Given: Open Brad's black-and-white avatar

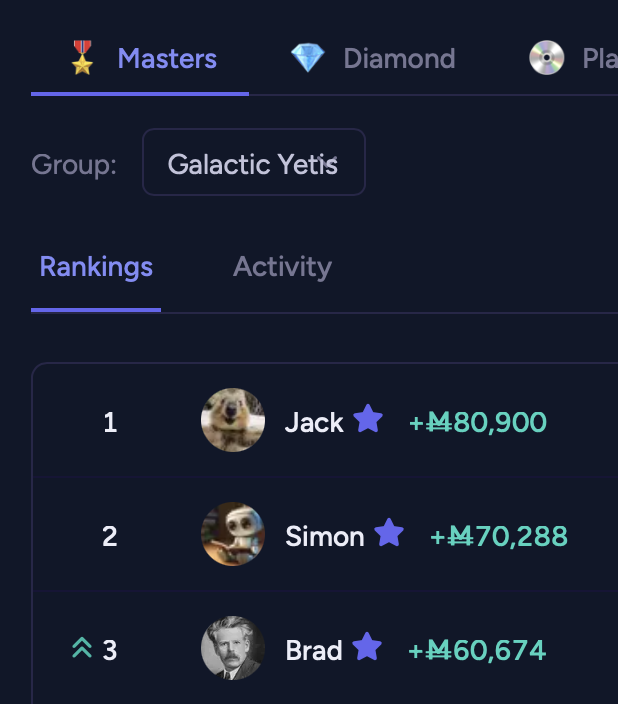Looking at the screenshot, I should 233,648.
